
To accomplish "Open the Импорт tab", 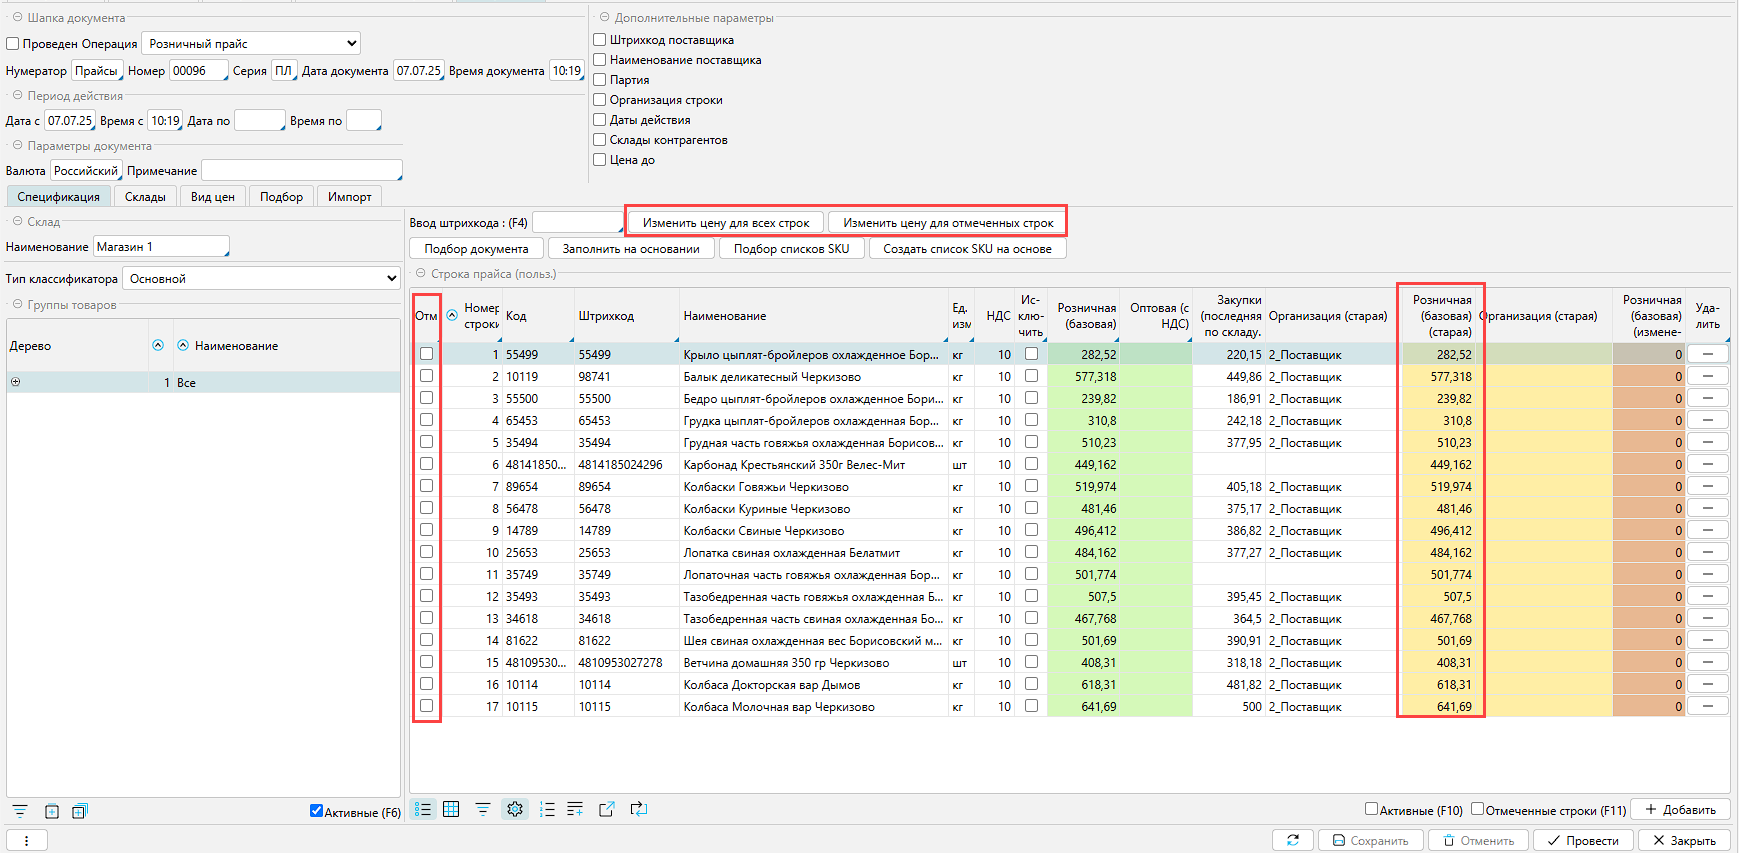I will coord(349,197).
